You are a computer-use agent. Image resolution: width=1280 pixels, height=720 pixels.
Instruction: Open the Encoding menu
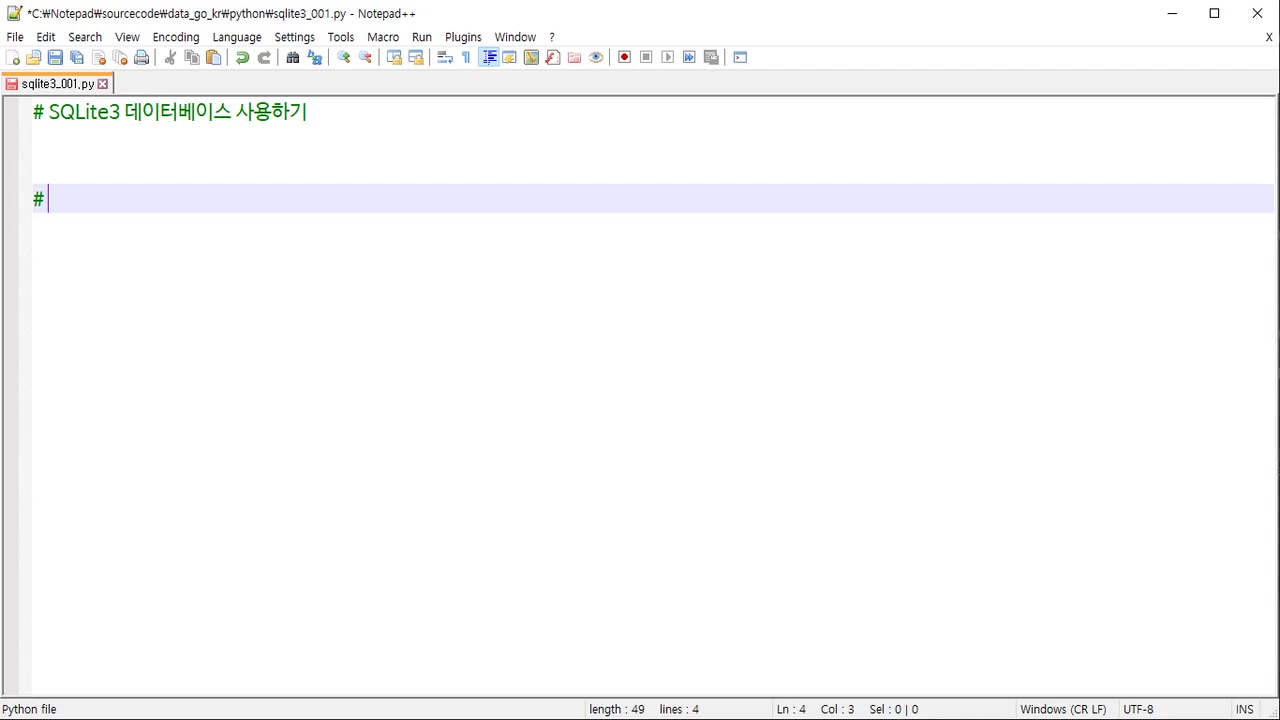[176, 37]
